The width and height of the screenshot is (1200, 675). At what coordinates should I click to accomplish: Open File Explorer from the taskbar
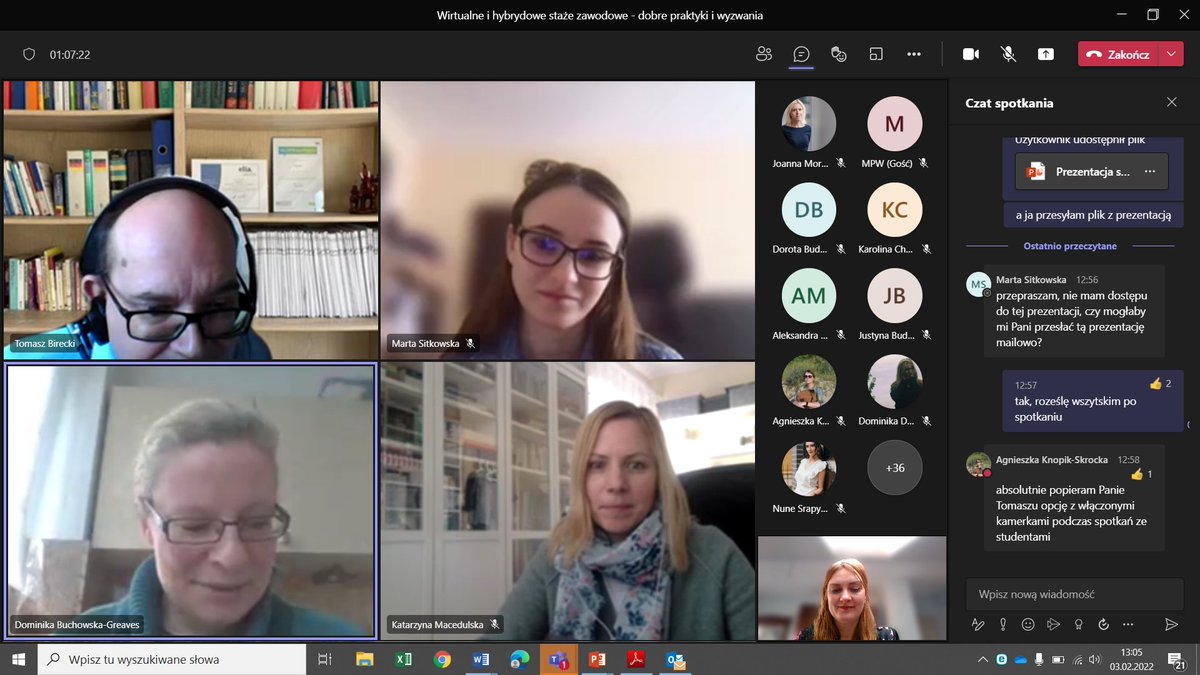click(365, 659)
